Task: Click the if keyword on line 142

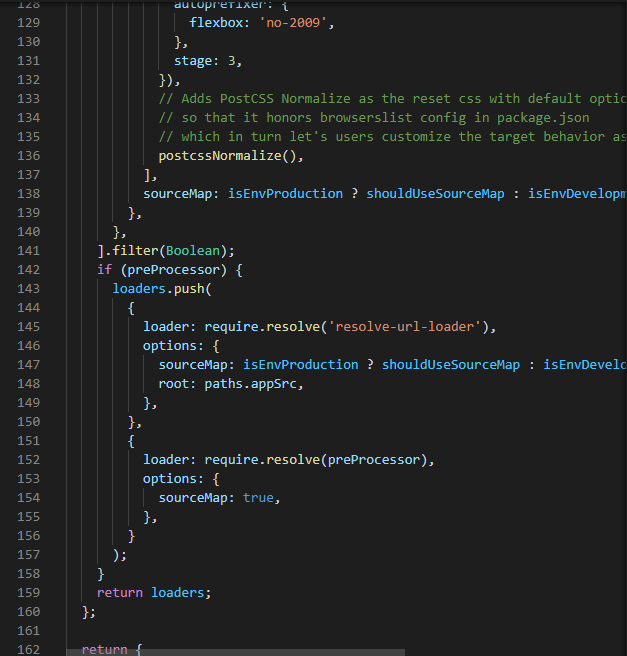Action: click(105, 270)
